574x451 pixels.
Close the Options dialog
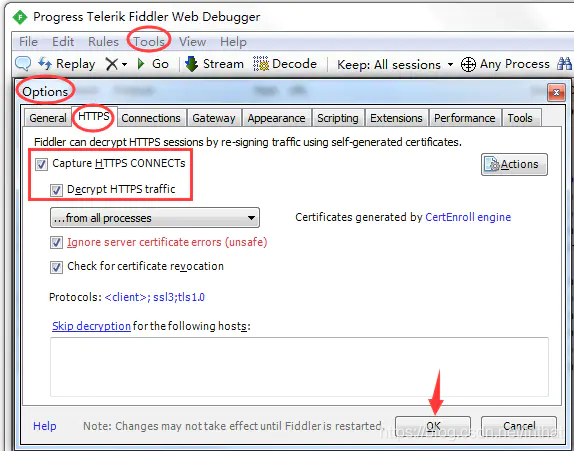tap(556, 92)
